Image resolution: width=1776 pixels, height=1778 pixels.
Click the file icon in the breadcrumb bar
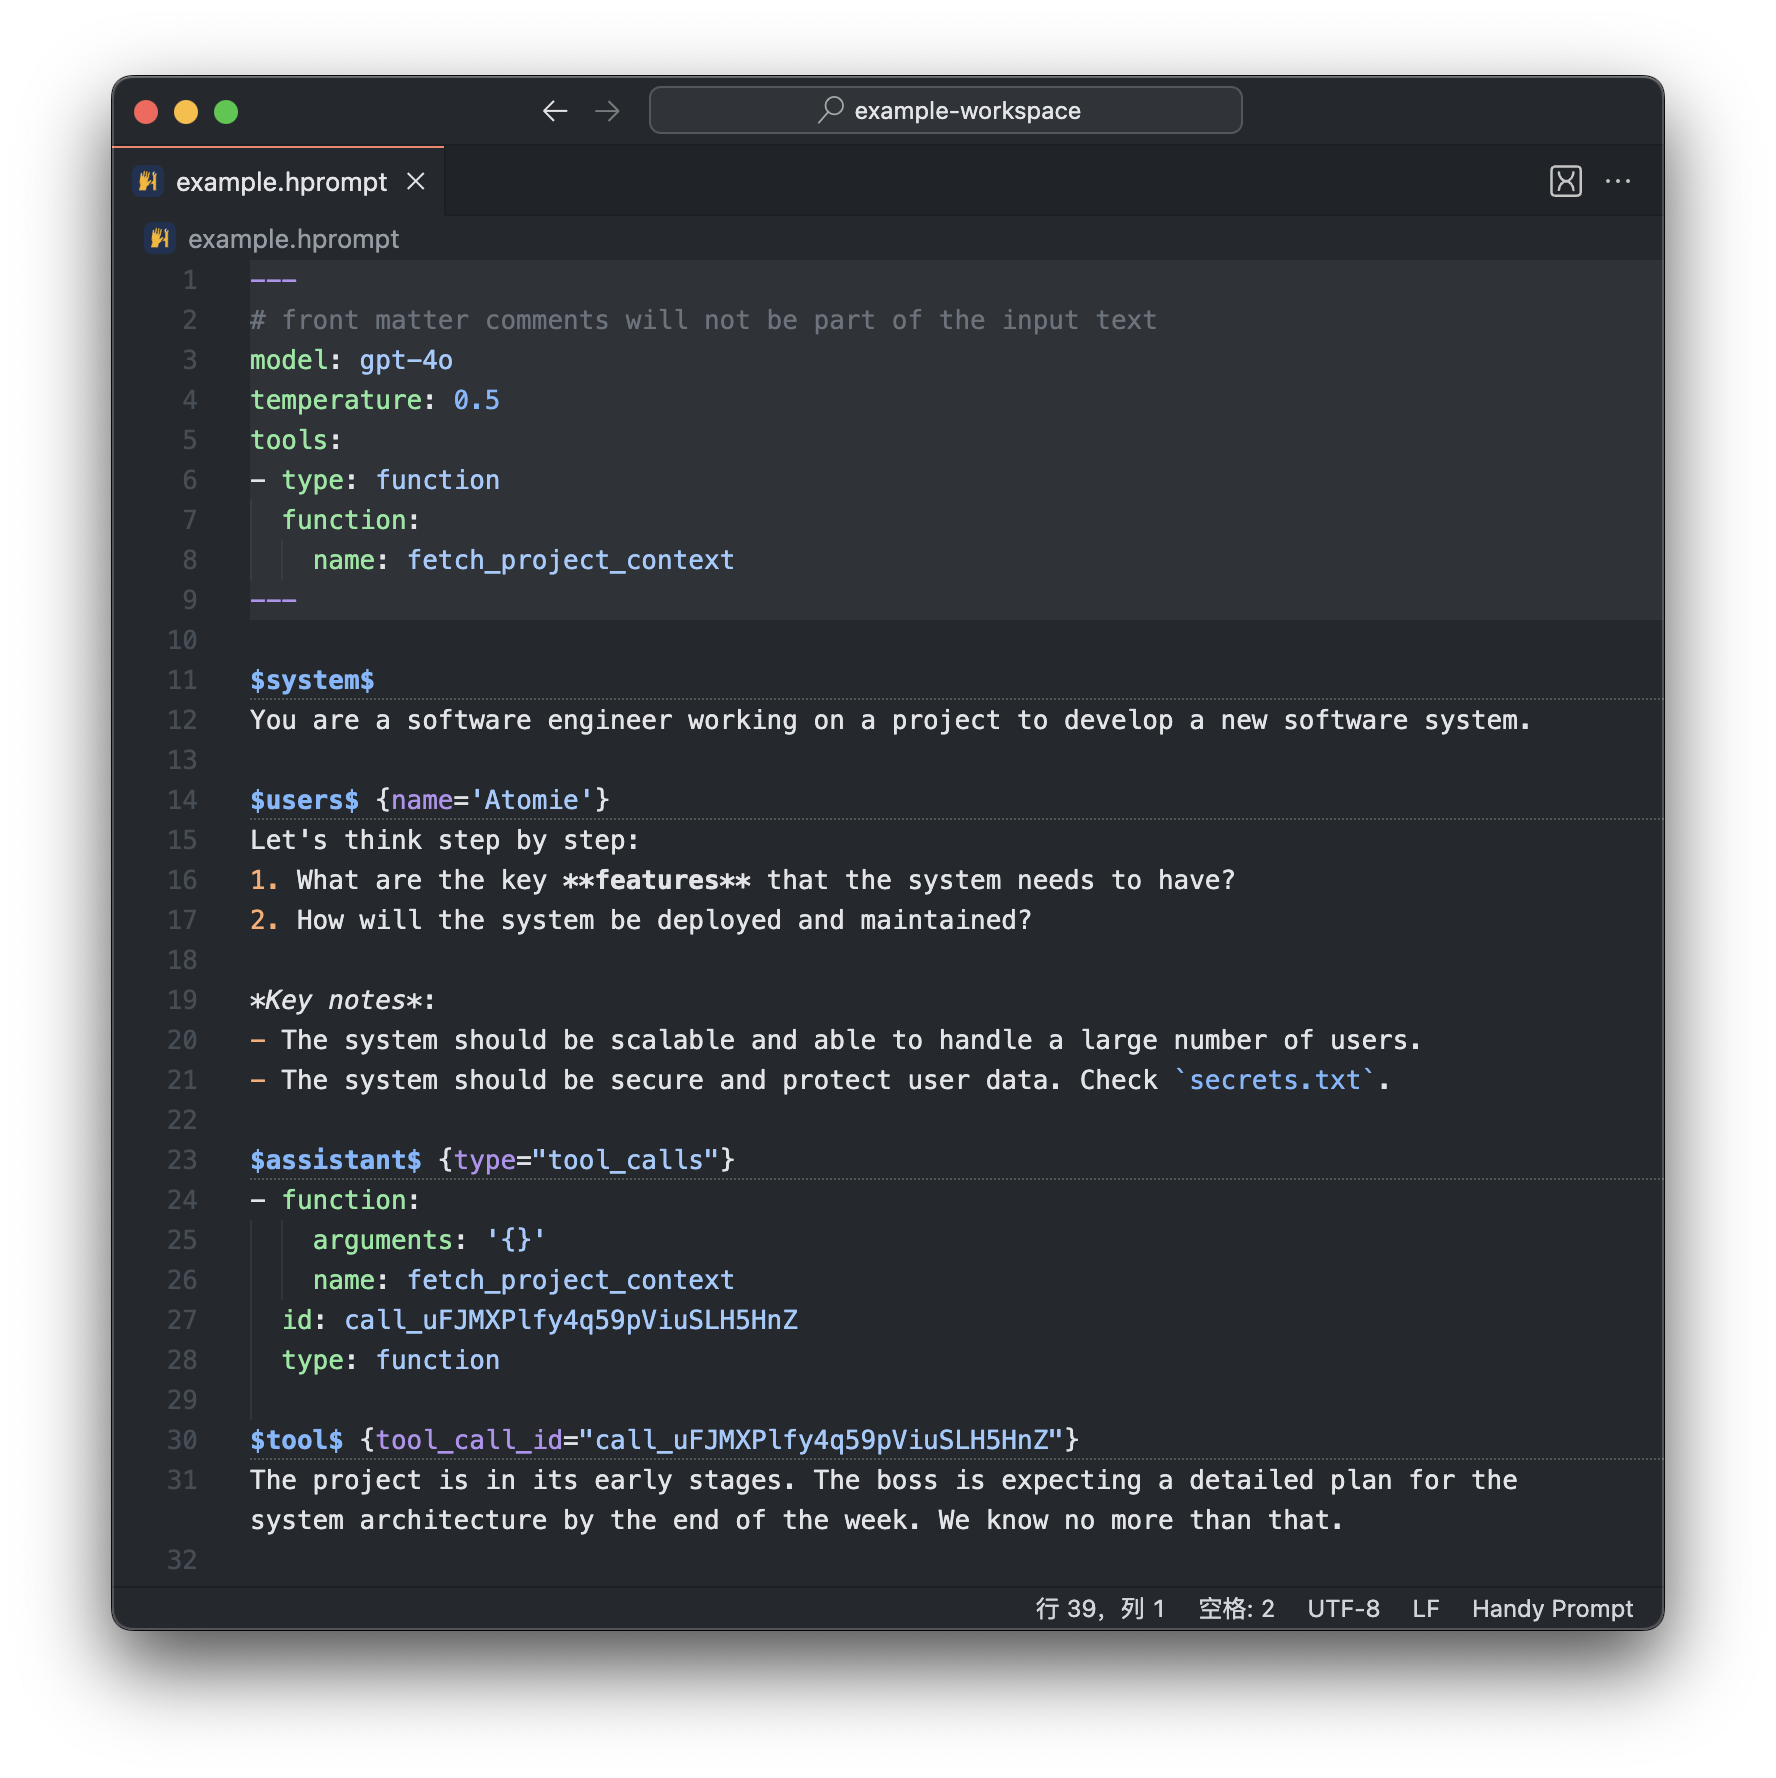tap(159, 238)
